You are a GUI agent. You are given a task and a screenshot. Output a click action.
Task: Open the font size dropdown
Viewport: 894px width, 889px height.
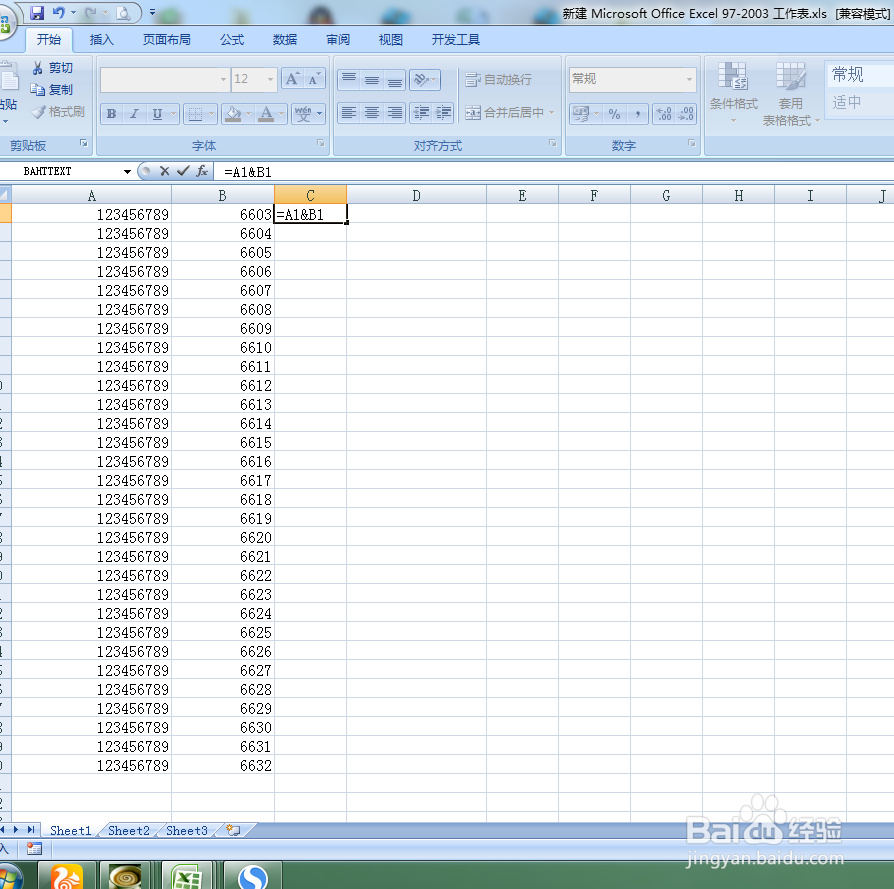(x=270, y=79)
